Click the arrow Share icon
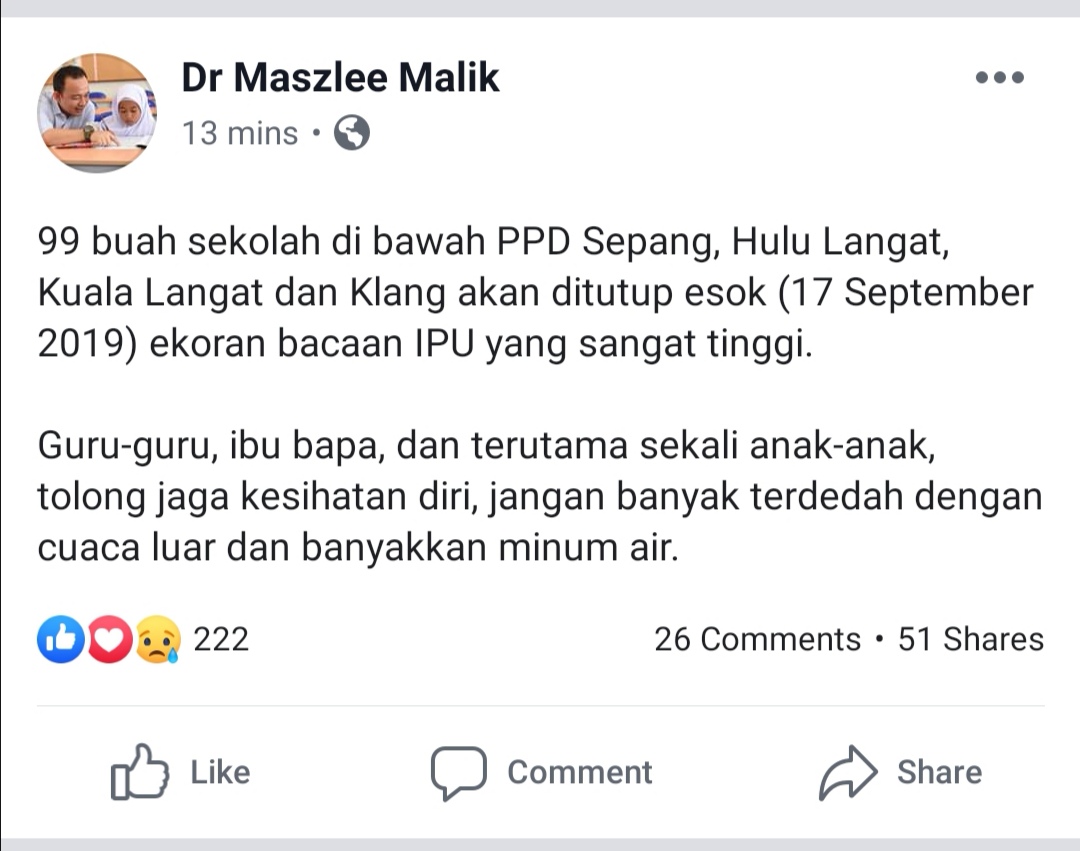The height and width of the screenshot is (851, 1080). pos(848,773)
